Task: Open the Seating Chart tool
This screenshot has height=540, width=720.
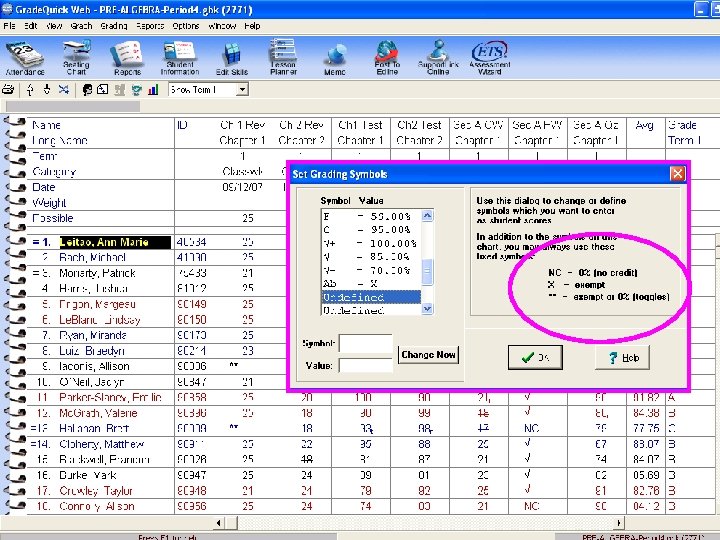Action: 76,58
